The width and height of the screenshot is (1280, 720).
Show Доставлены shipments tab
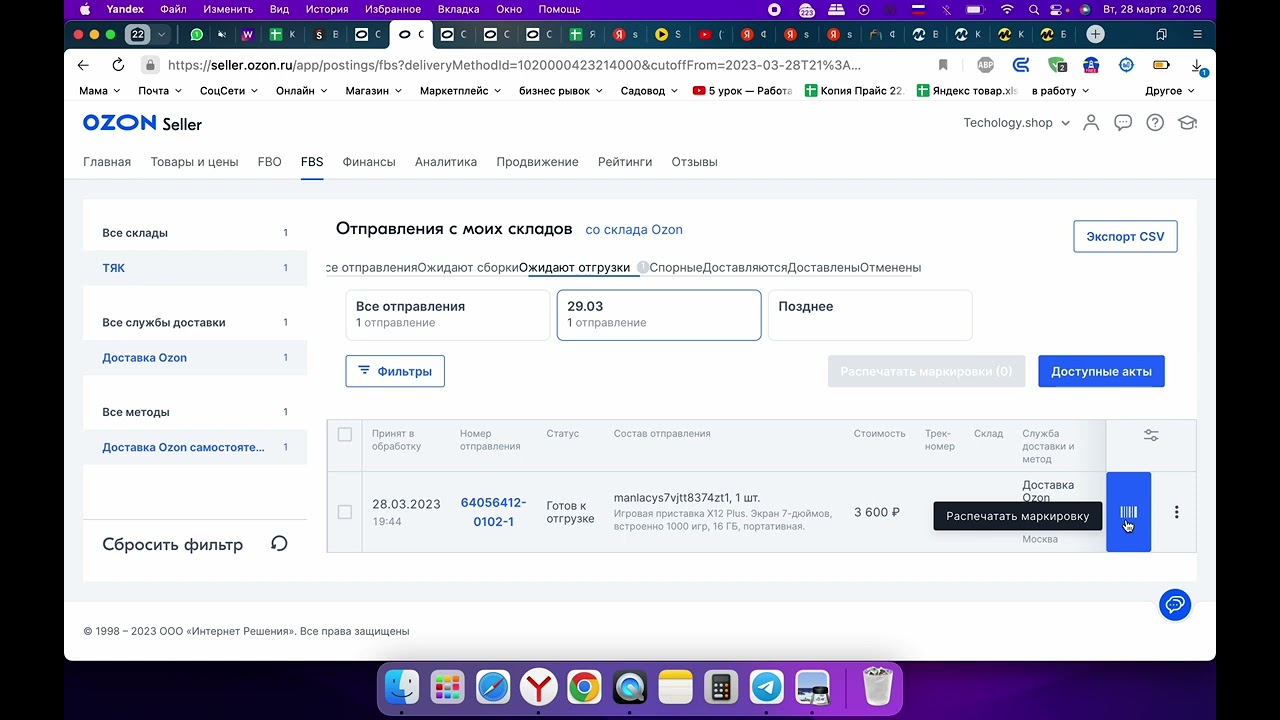(824, 267)
